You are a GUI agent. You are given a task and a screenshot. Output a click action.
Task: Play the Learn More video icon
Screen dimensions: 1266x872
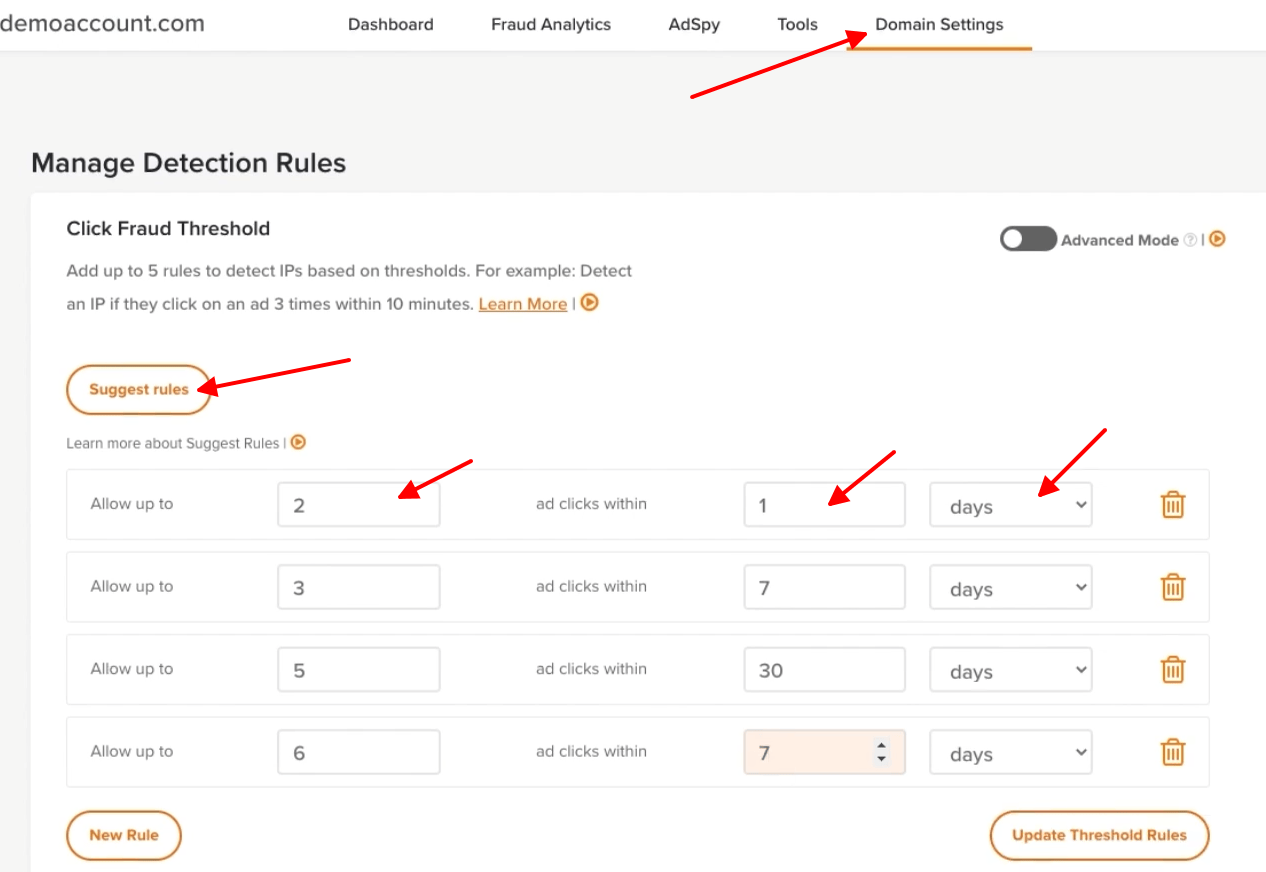click(589, 303)
